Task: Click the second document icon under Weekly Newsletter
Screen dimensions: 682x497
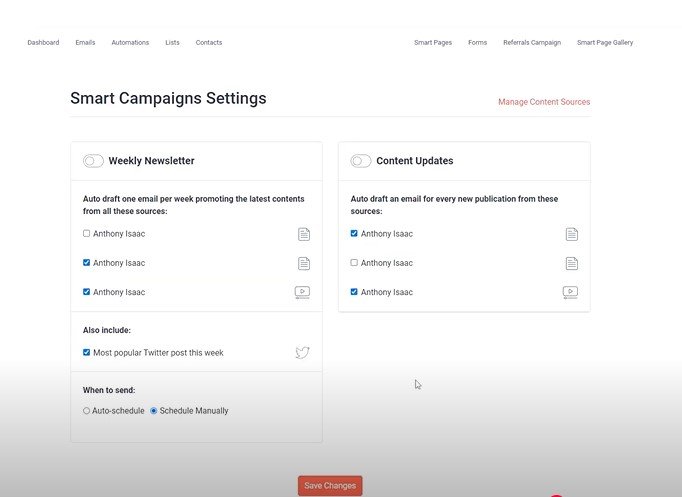Action: click(304, 263)
